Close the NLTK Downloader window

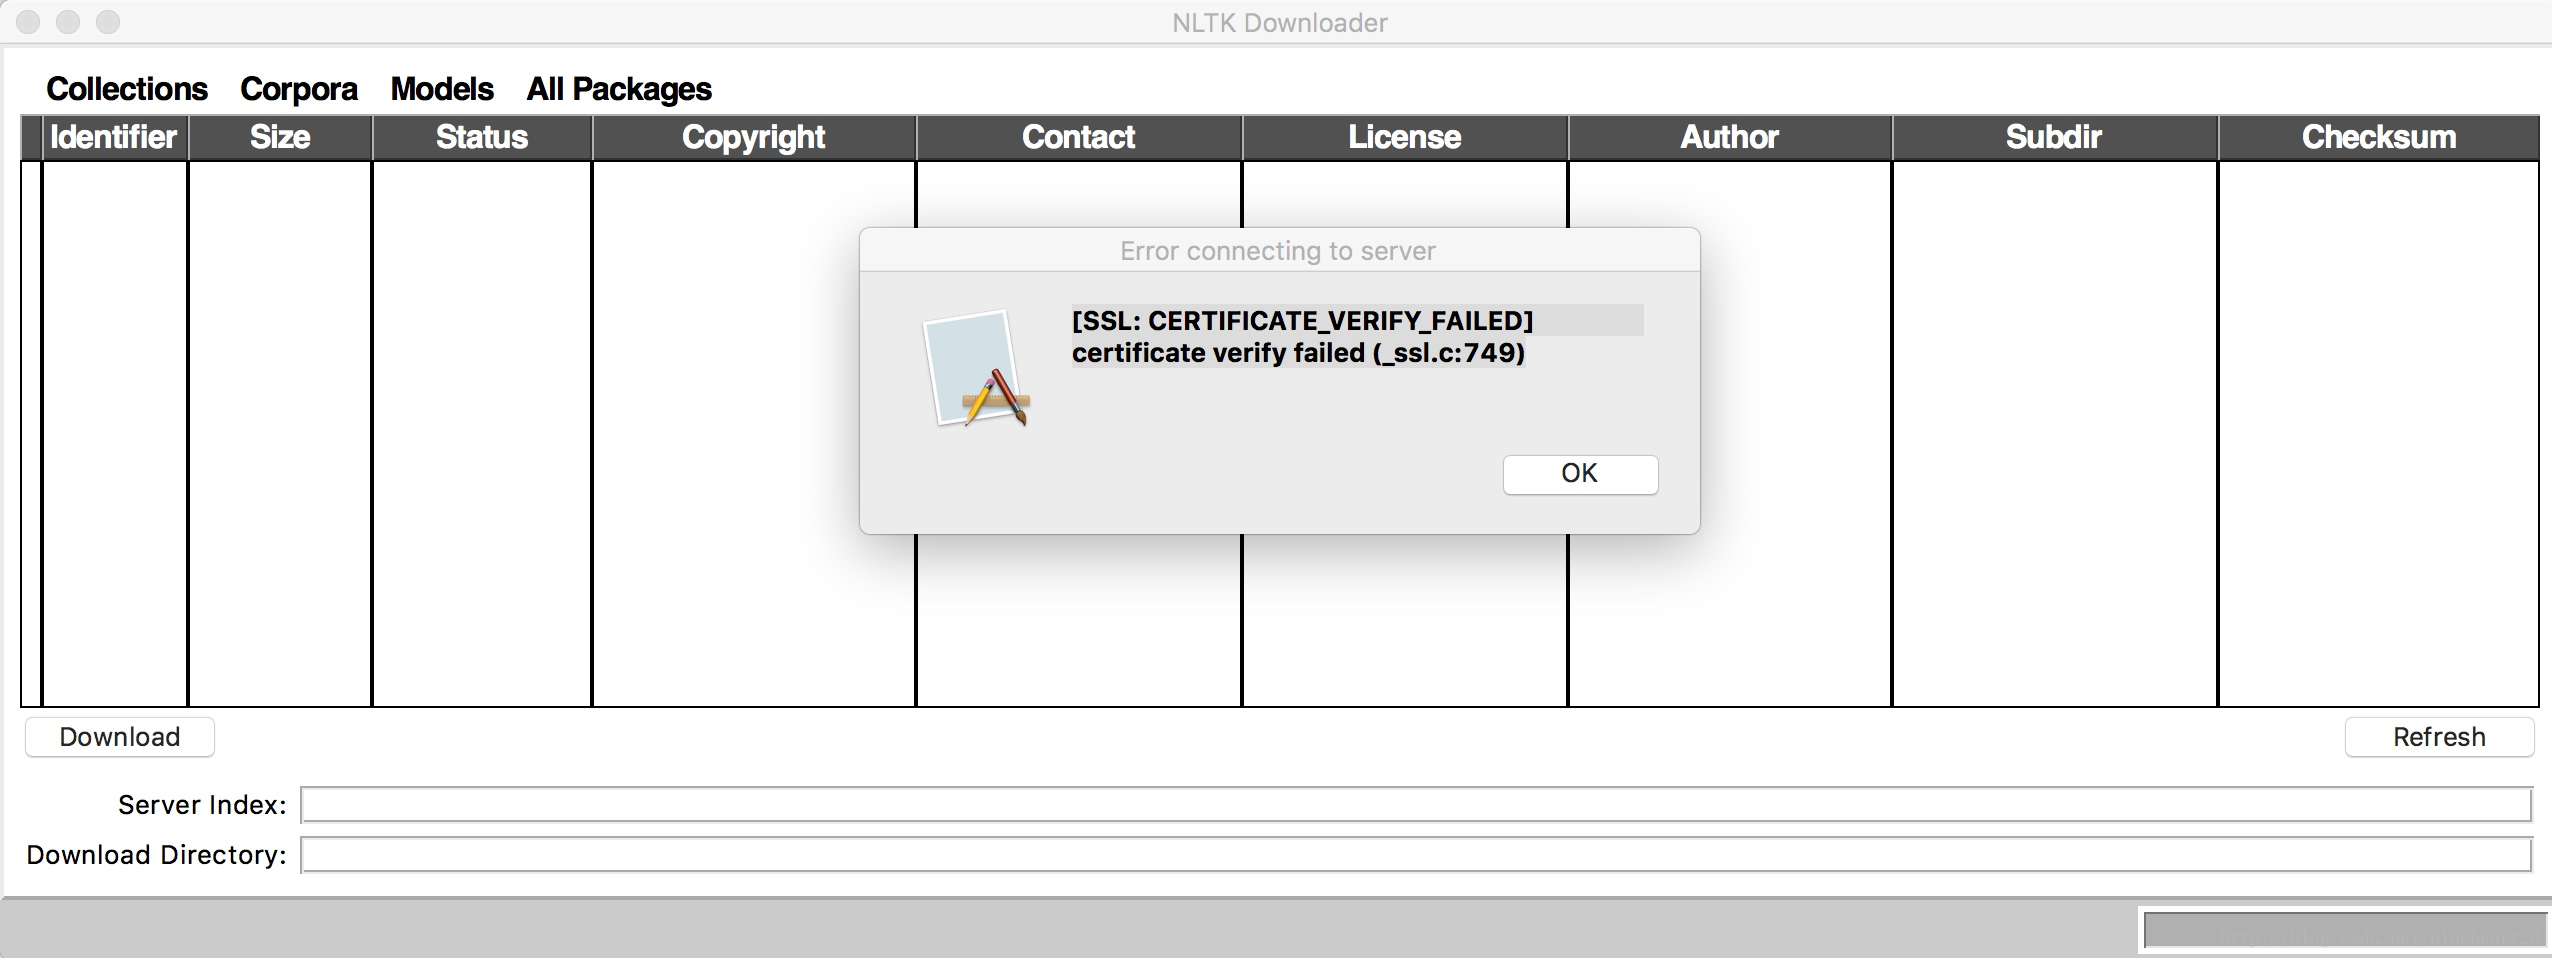pos(28,22)
